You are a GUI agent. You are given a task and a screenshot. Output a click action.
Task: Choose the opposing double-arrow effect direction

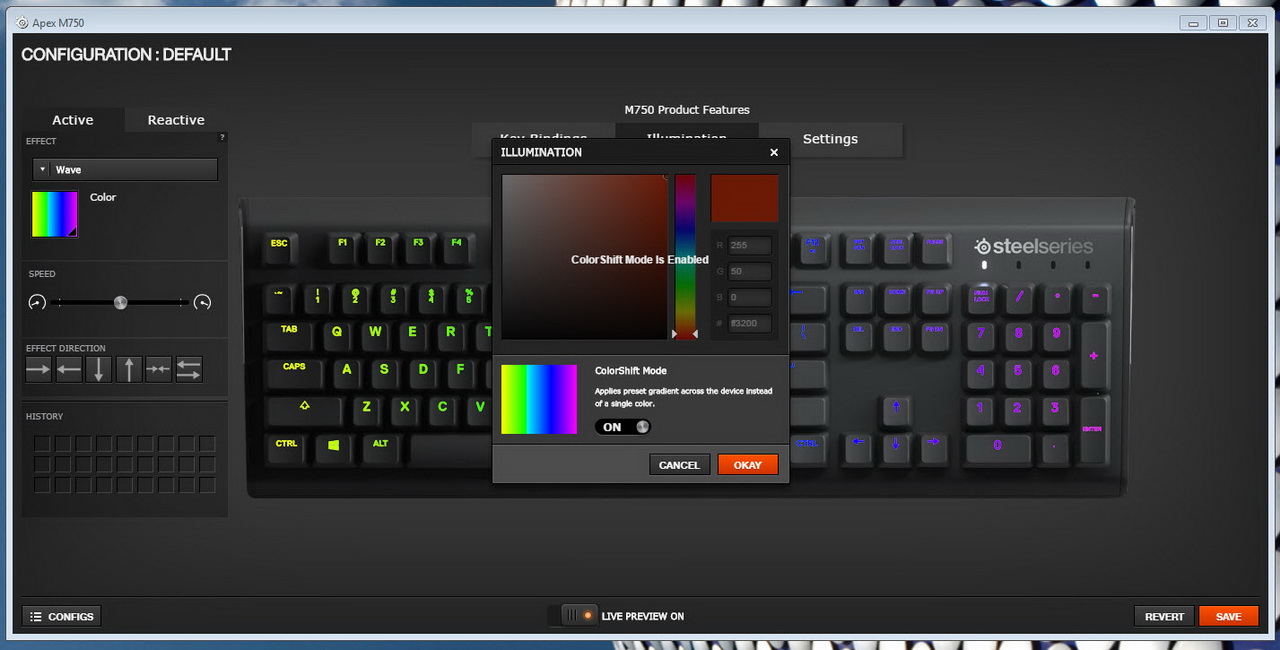189,369
